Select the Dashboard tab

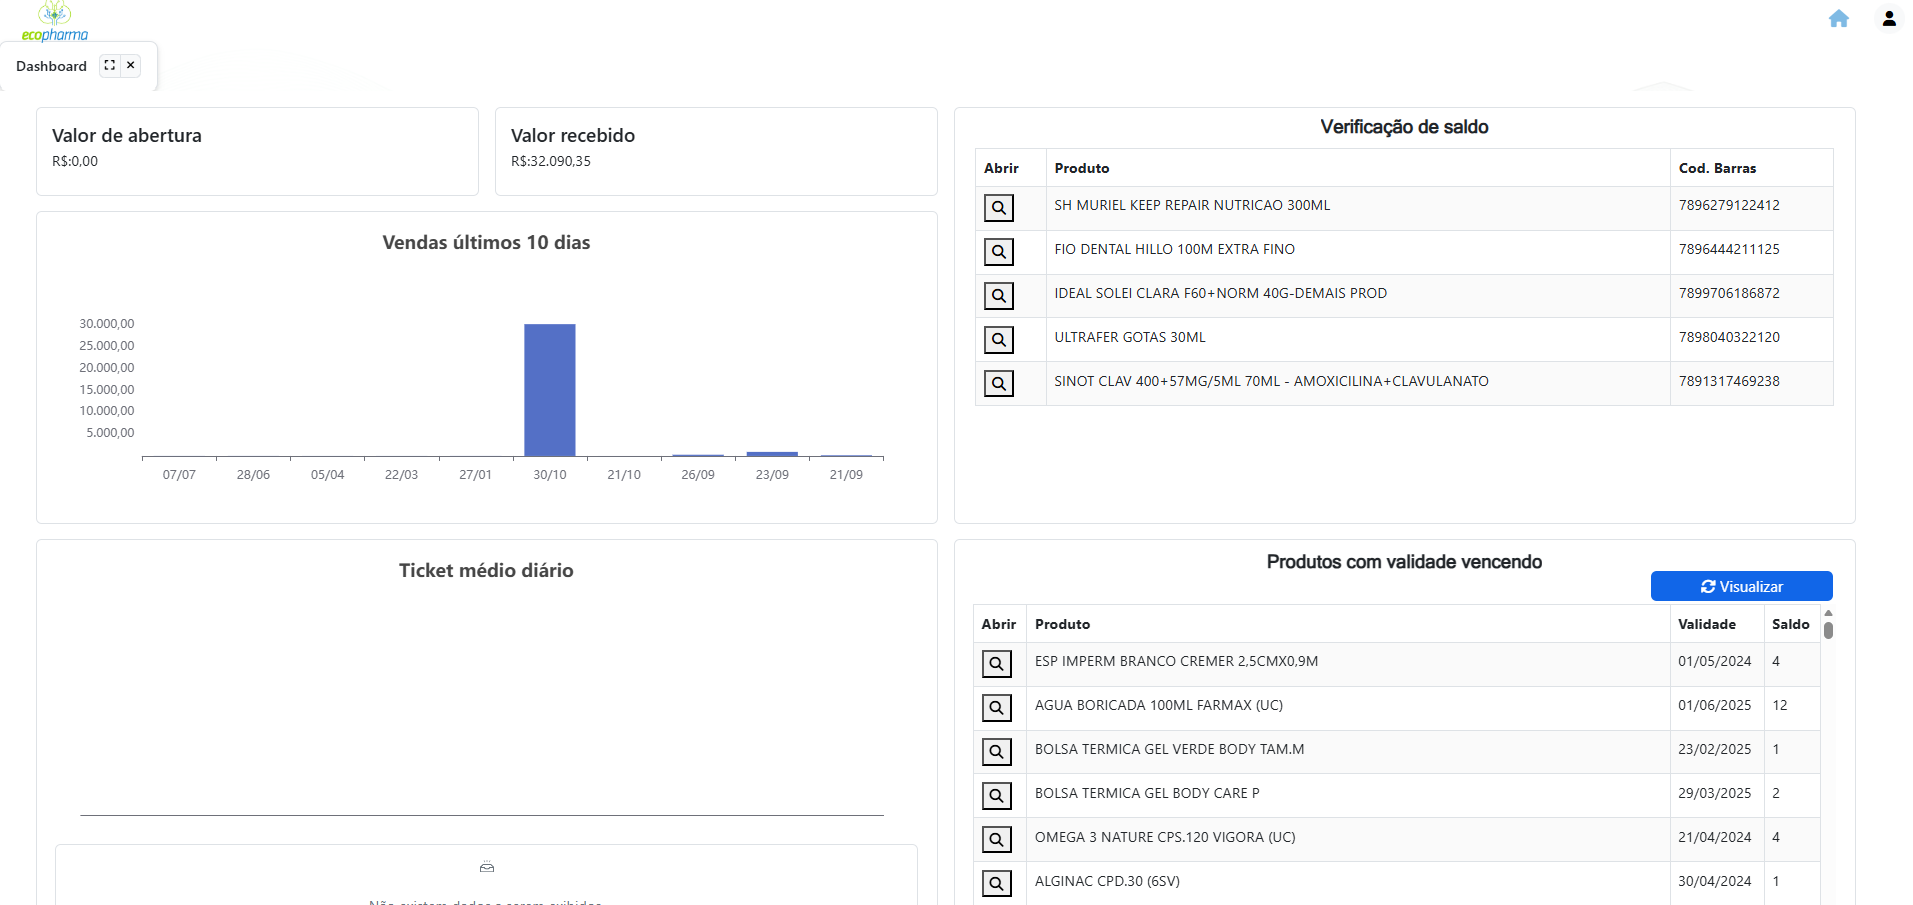[51, 66]
